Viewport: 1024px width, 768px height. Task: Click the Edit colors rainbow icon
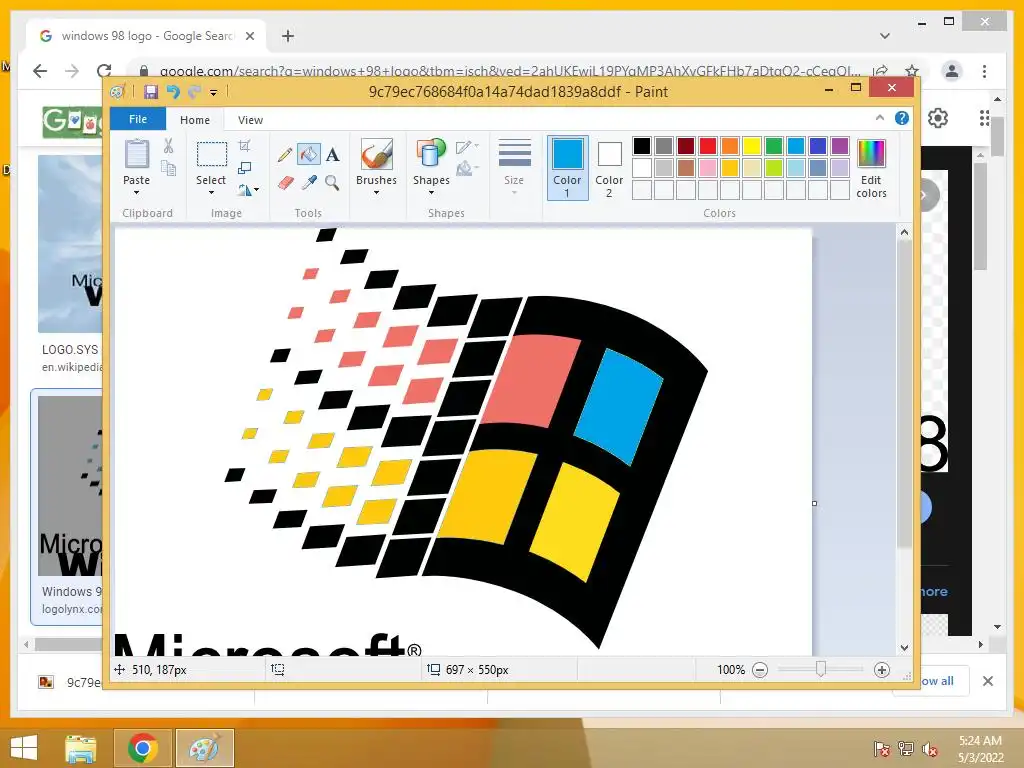(x=871, y=155)
